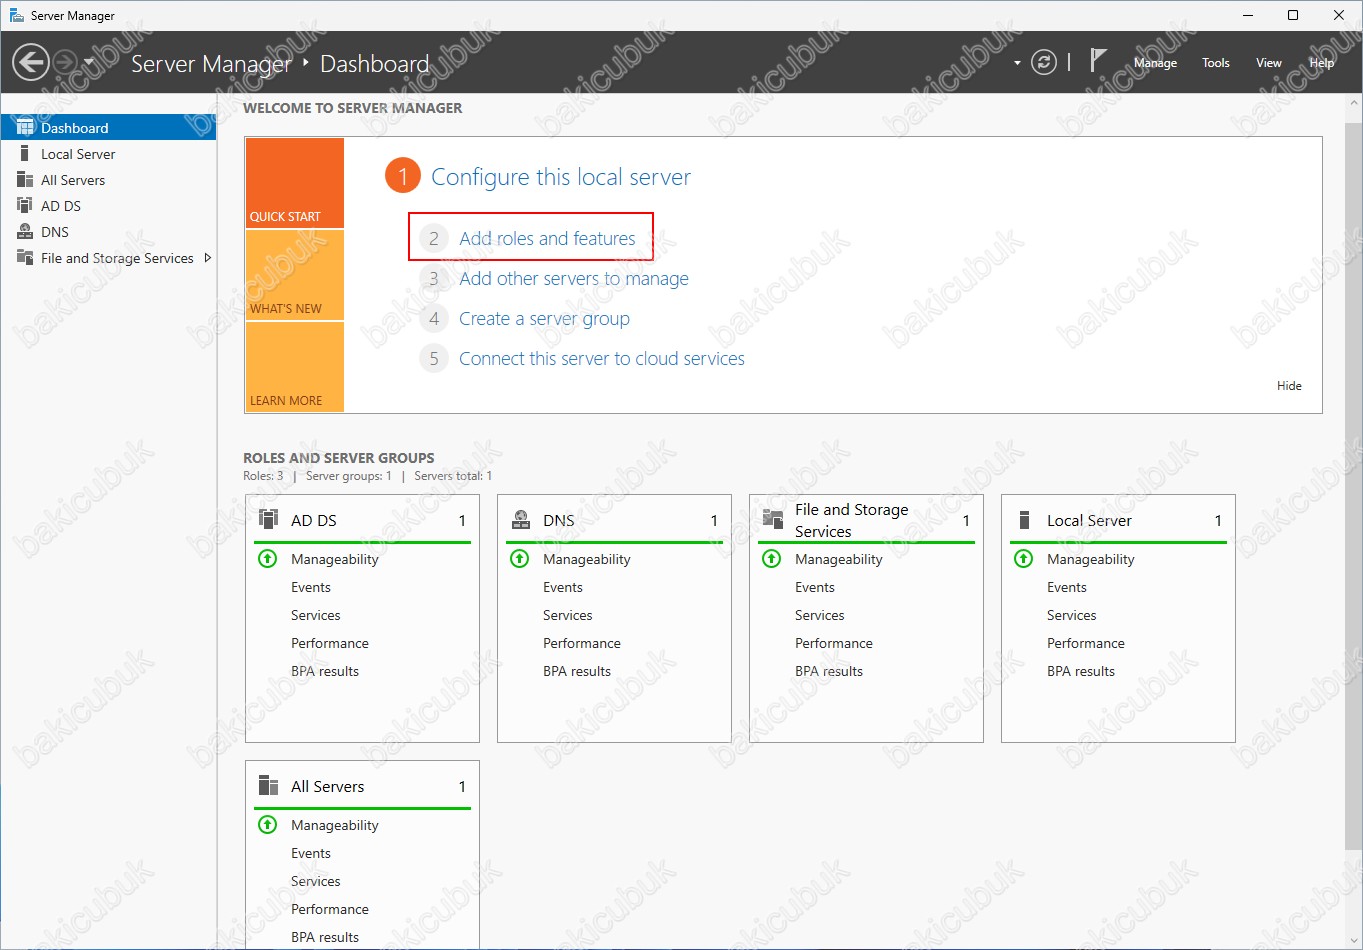The width and height of the screenshot is (1363, 950).
Task: Open Events in All Servers tile
Action: click(x=311, y=853)
